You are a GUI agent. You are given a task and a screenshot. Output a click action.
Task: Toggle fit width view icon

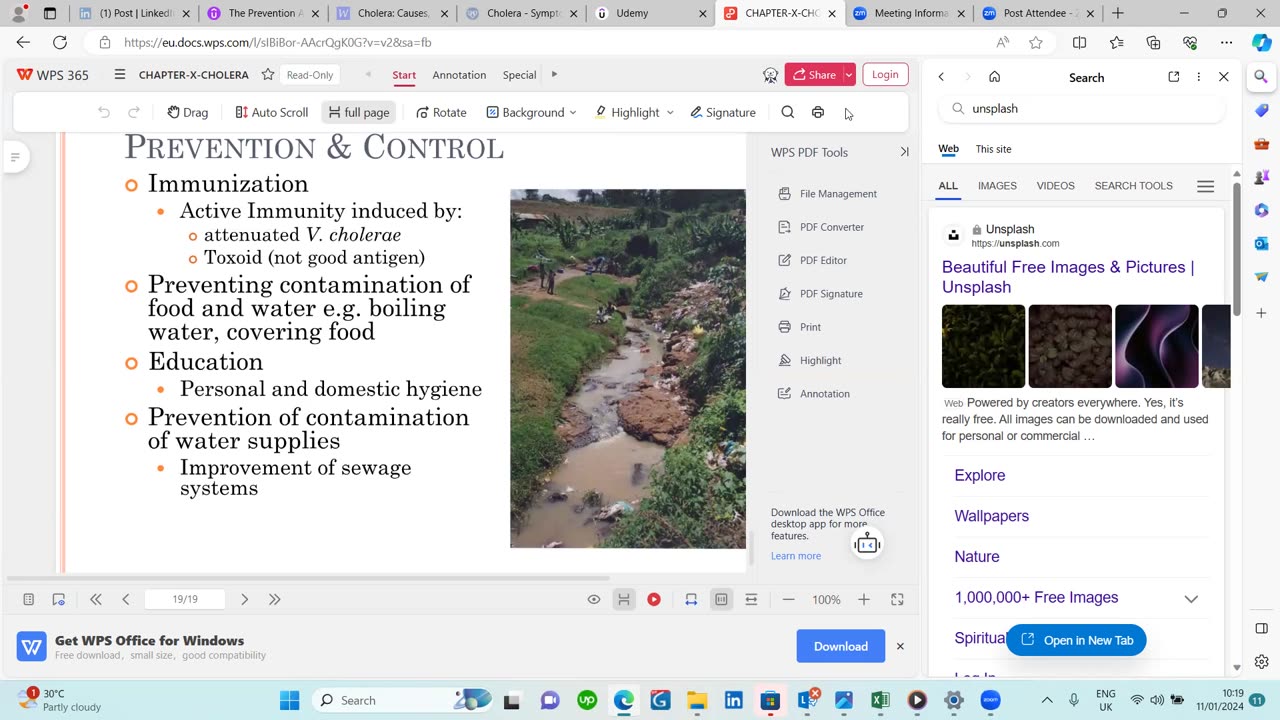click(691, 599)
